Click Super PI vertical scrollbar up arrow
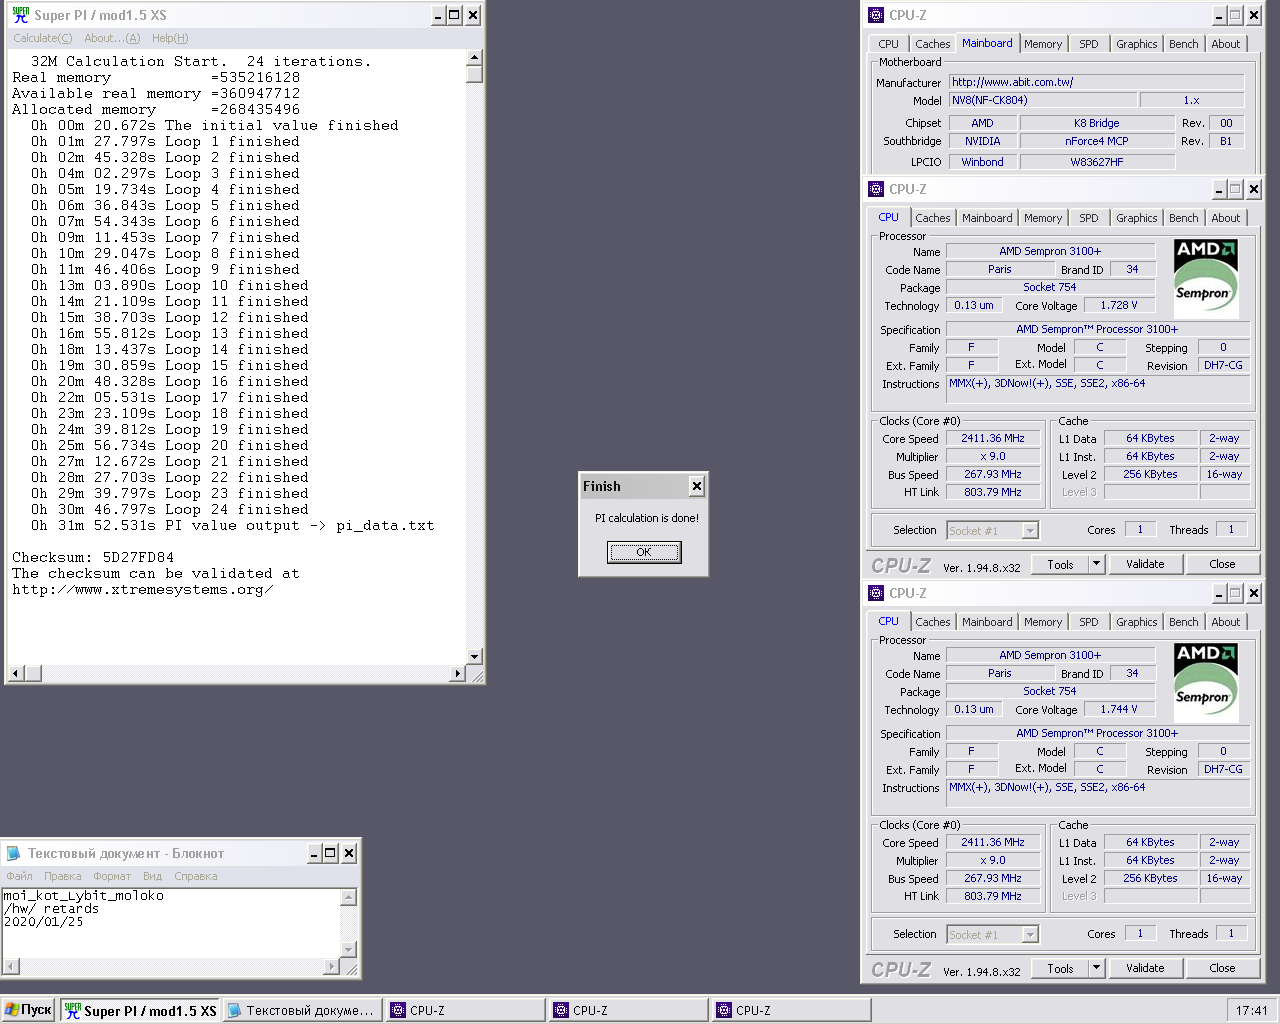 click(474, 58)
